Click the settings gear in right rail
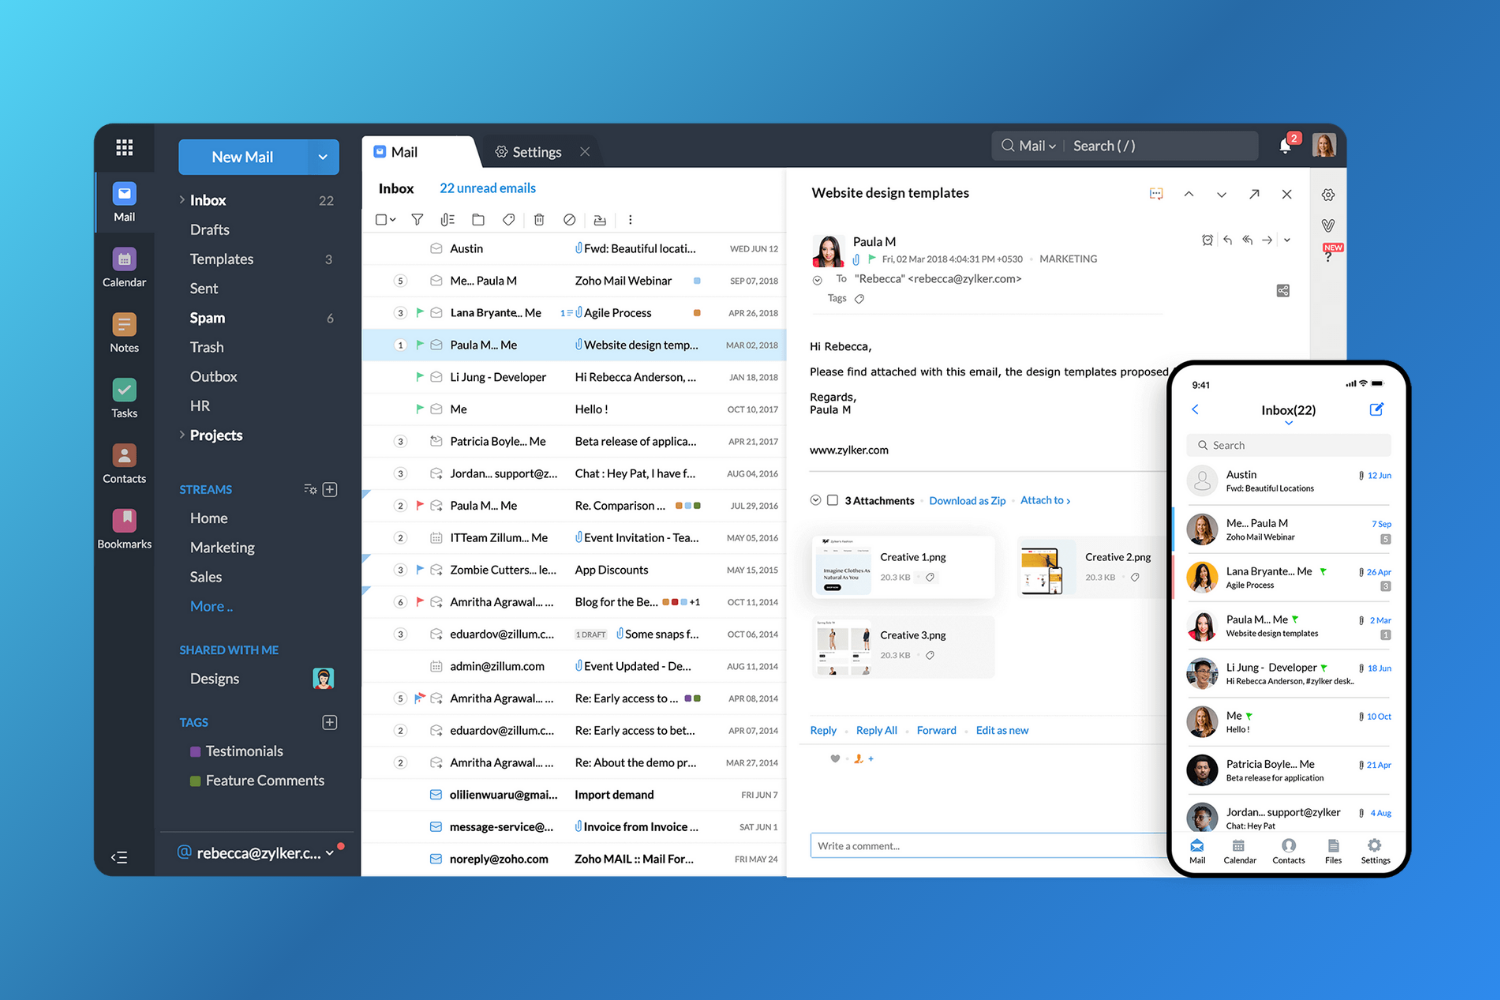The height and width of the screenshot is (1000, 1500). 1328,195
